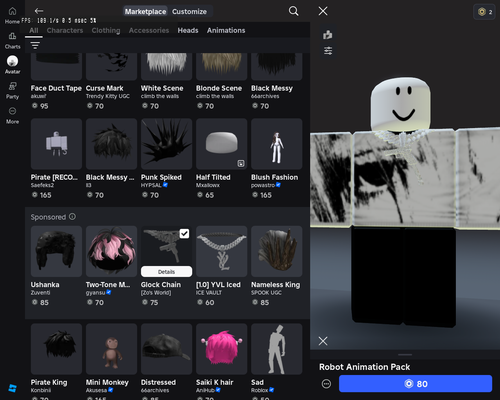Click creator name Trendy Kitty UGC

tap(108, 96)
